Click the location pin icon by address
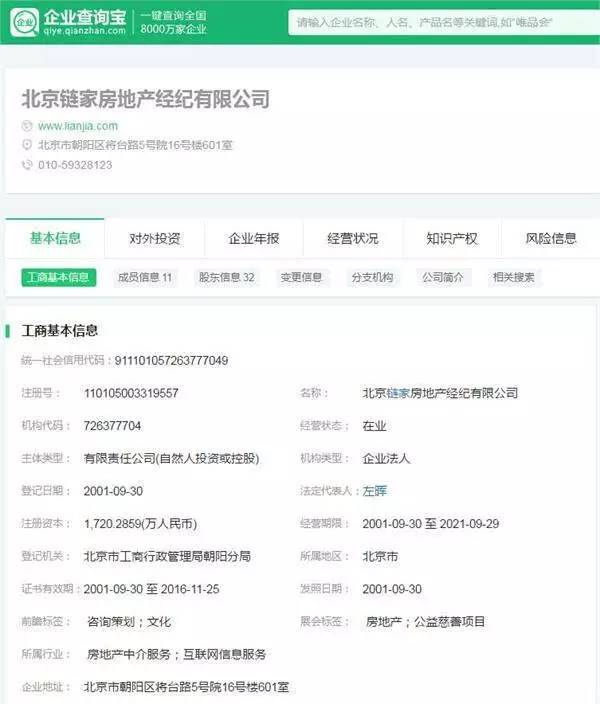This screenshot has height=704, width=600. click(x=27, y=145)
